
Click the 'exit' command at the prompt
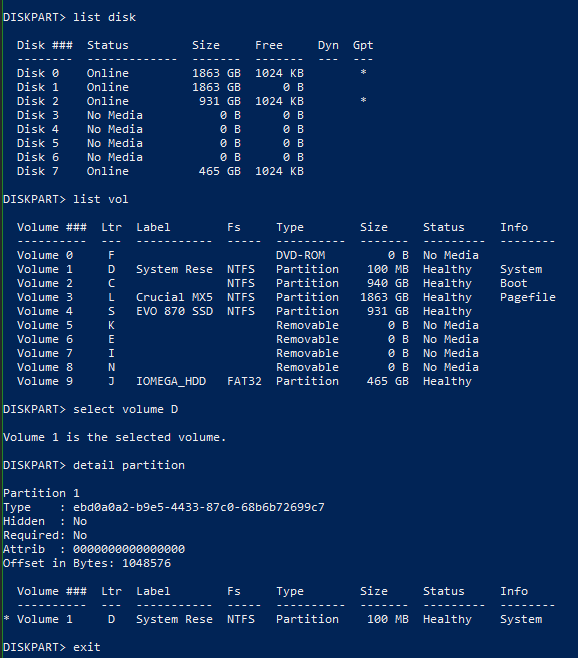(x=87, y=647)
